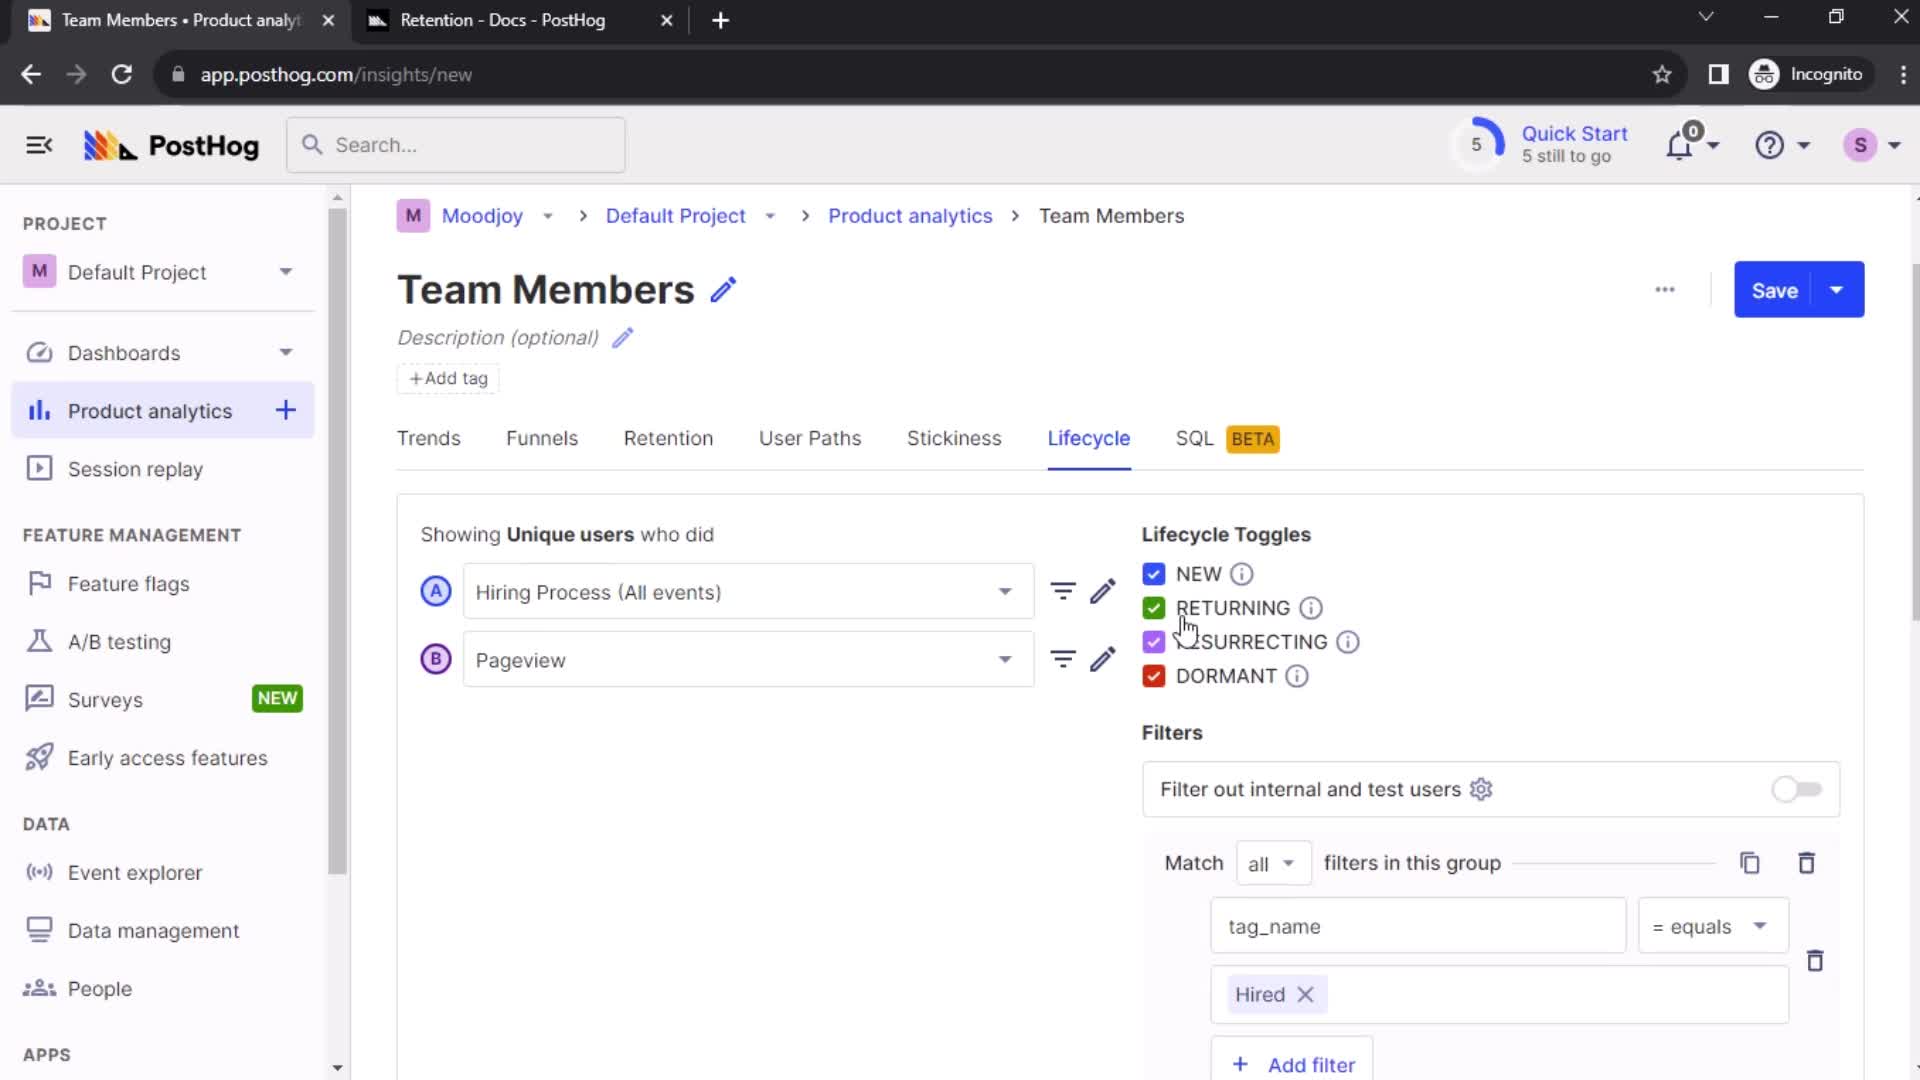Open the Hiring Process event dropdown
The height and width of the screenshot is (1080, 1920).
coord(748,592)
